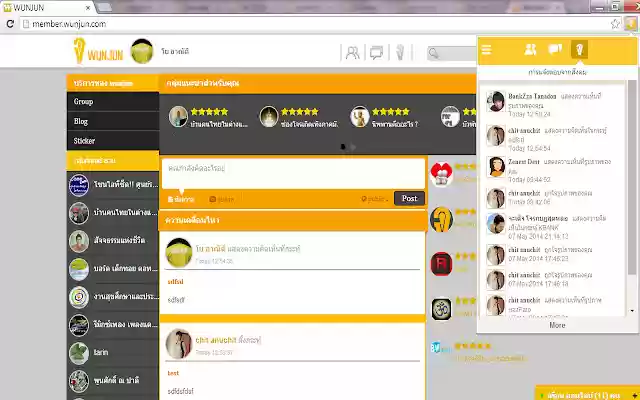The width and height of the screenshot is (640, 400).
Task: Click the Post button
Action: [409, 198]
